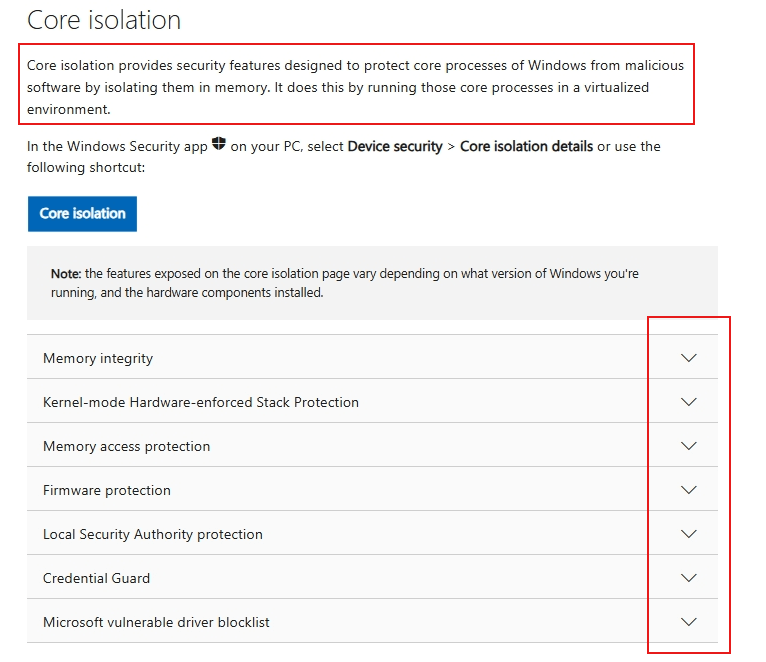
Task: Expand the Memory access protection chevron
Action: [688, 446]
